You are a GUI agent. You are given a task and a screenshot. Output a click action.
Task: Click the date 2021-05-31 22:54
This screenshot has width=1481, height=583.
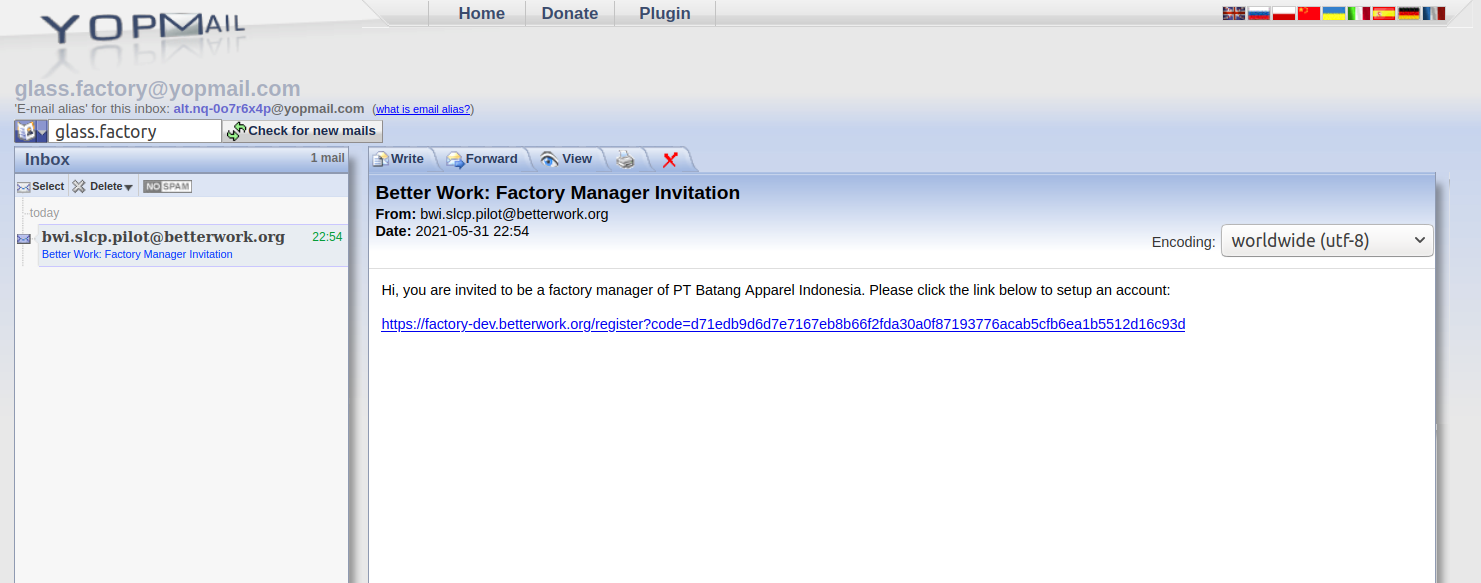[472, 231]
